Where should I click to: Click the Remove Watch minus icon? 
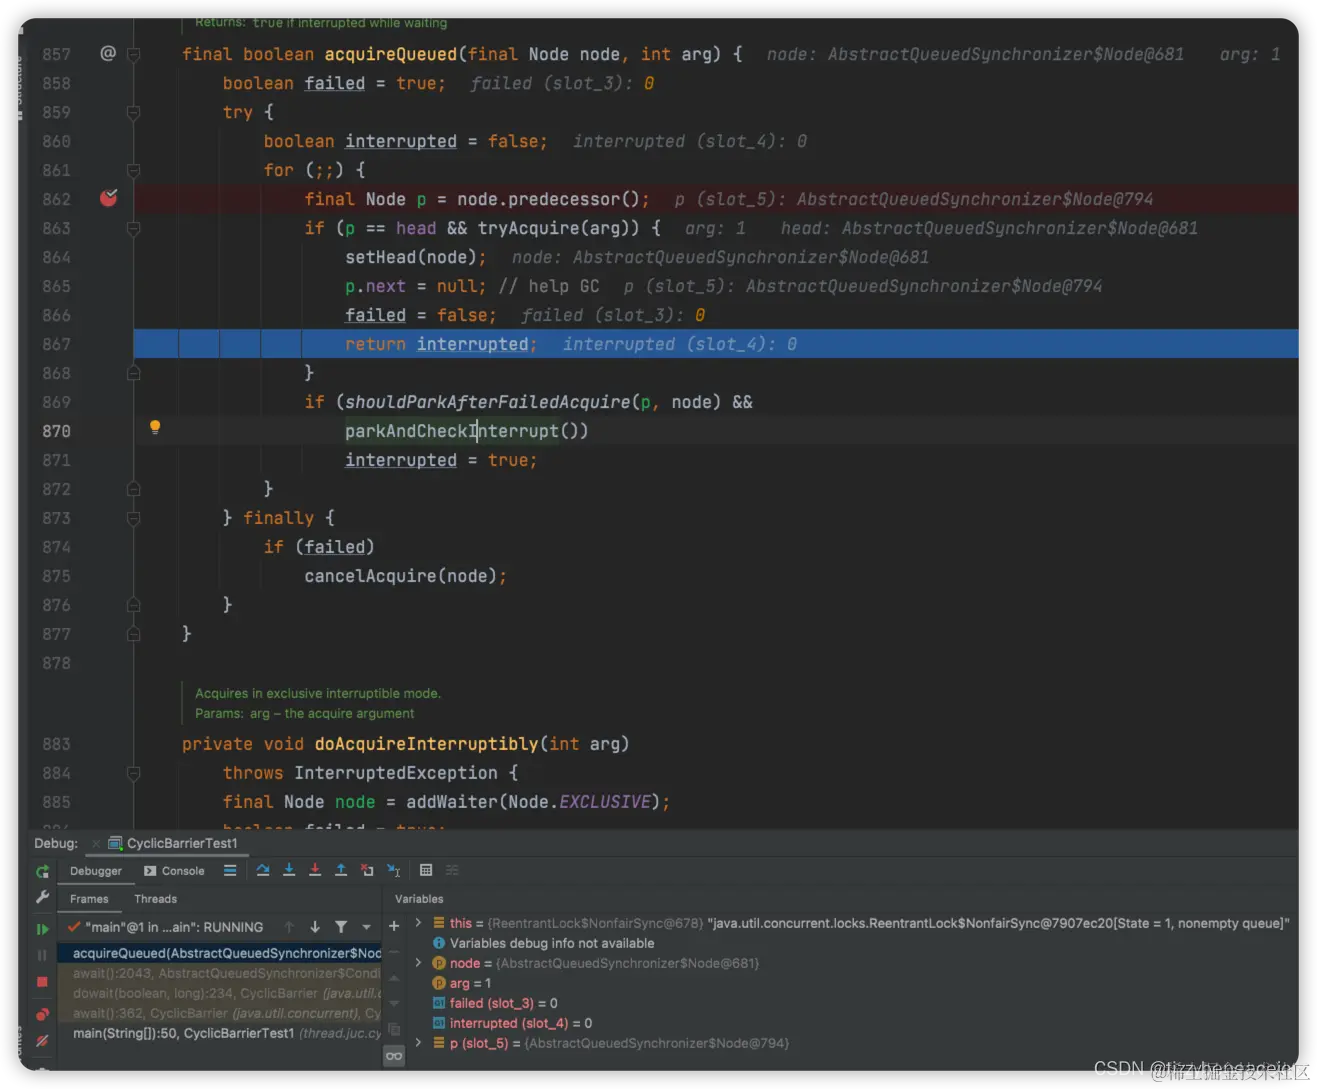coord(394,951)
